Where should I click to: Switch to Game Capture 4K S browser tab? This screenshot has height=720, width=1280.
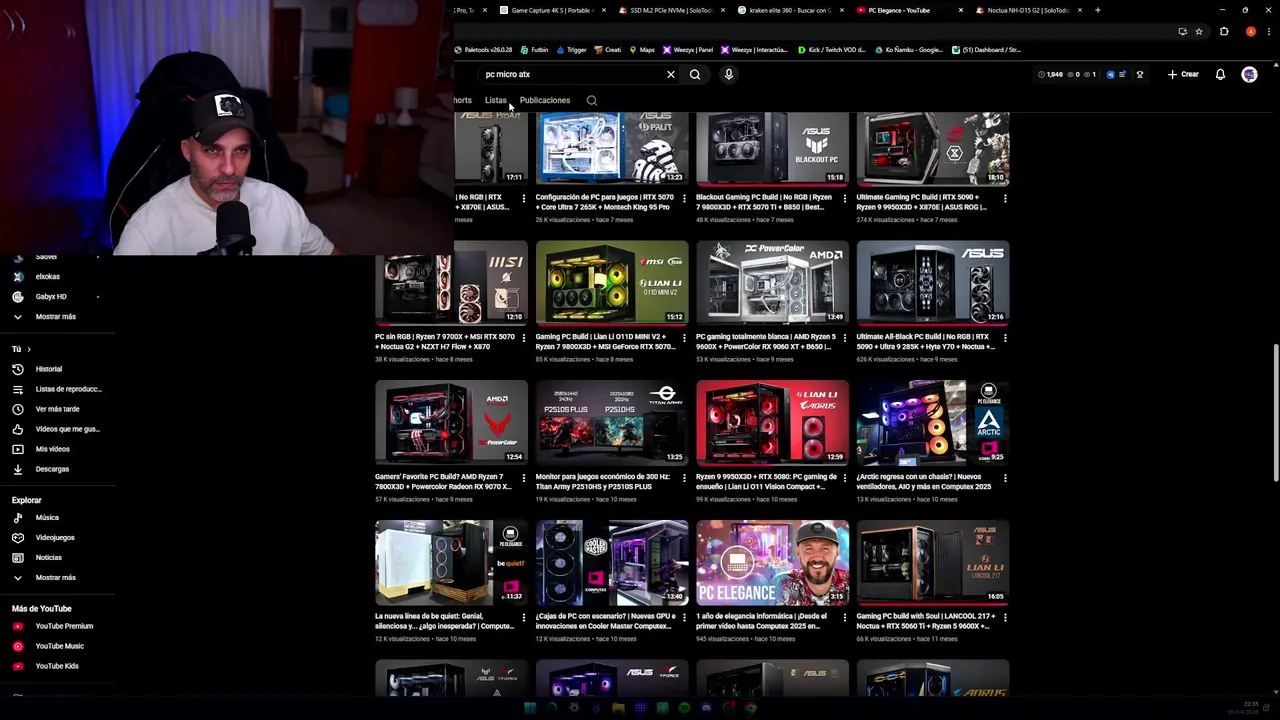tap(552, 10)
